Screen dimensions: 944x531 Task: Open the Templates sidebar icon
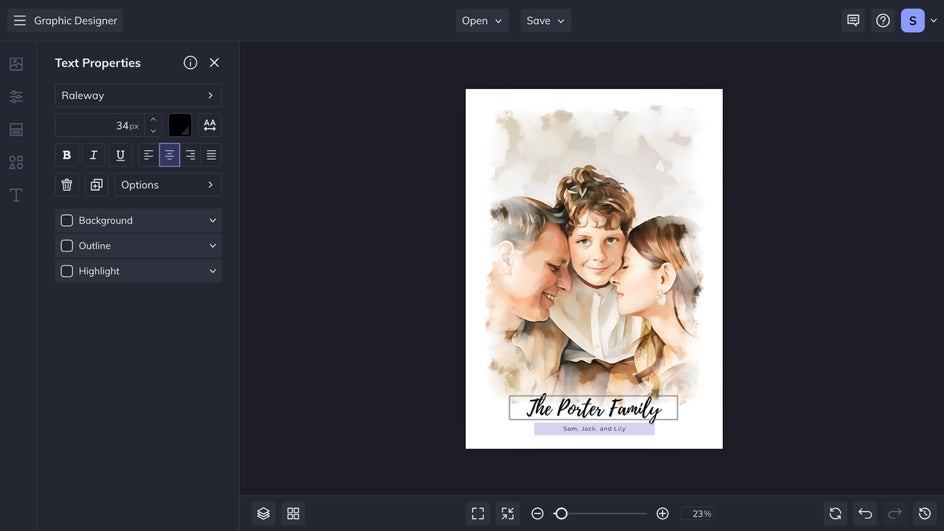[x=16, y=129]
